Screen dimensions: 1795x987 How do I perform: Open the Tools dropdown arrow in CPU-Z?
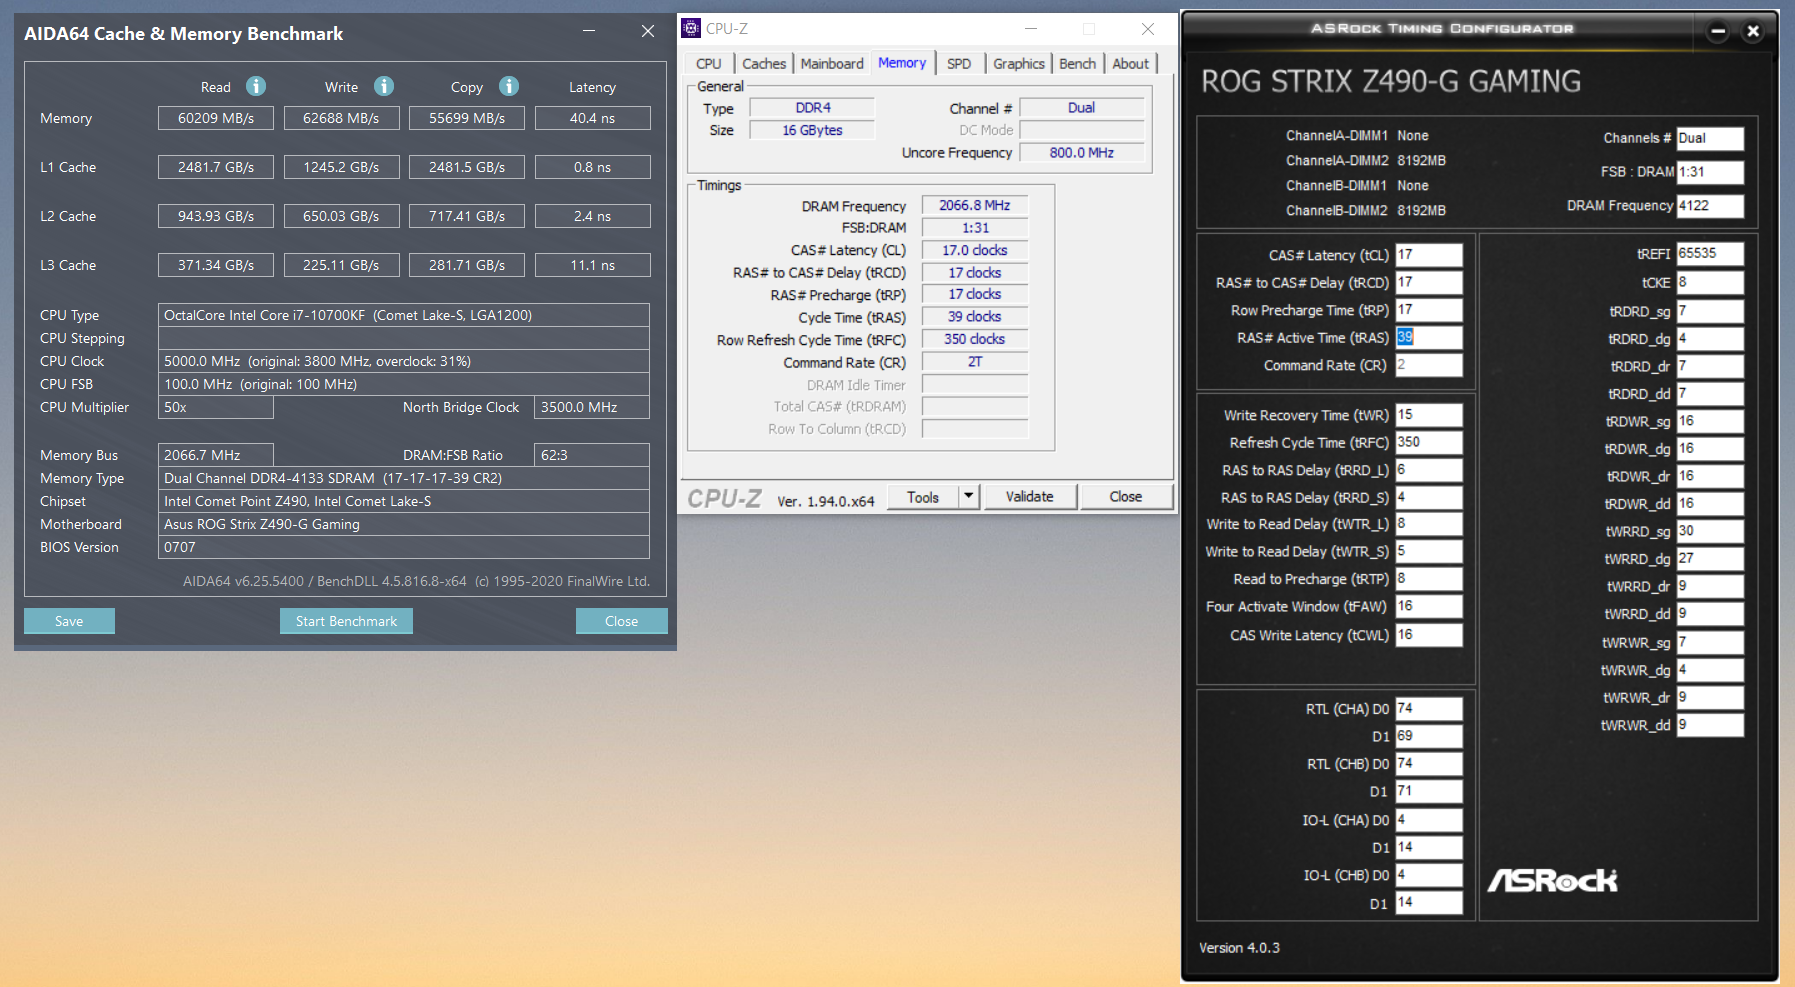point(968,496)
